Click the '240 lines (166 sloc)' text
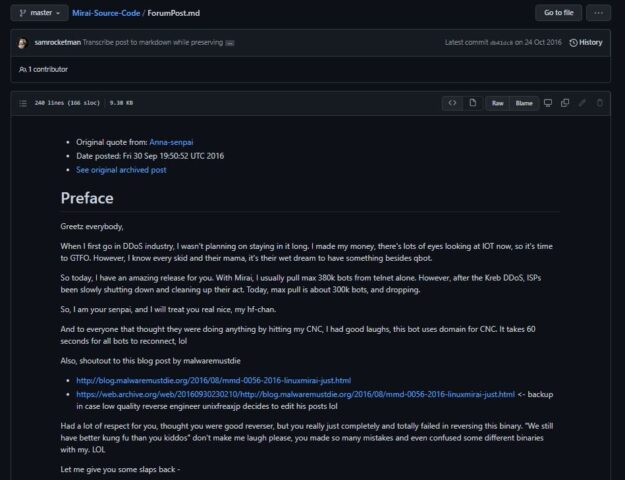Viewport: 625px width, 480px height. tap(67, 103)
